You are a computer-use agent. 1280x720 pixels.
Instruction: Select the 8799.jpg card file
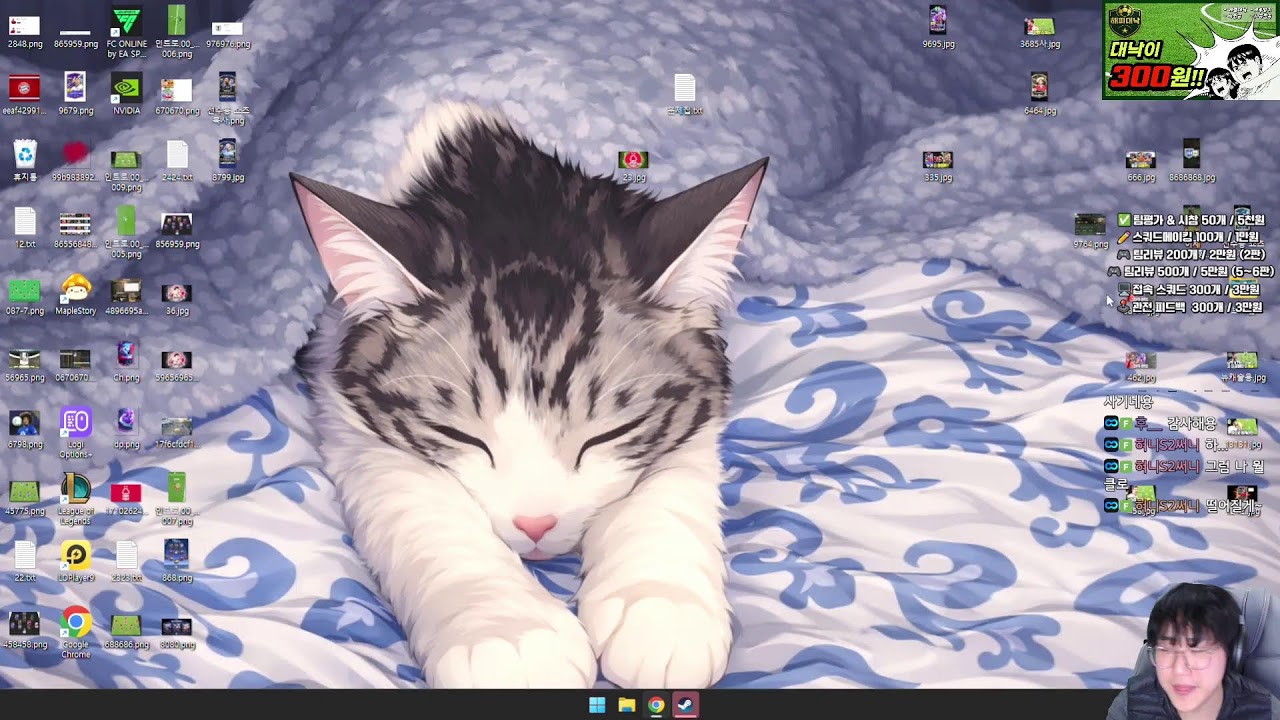[227, 156]
